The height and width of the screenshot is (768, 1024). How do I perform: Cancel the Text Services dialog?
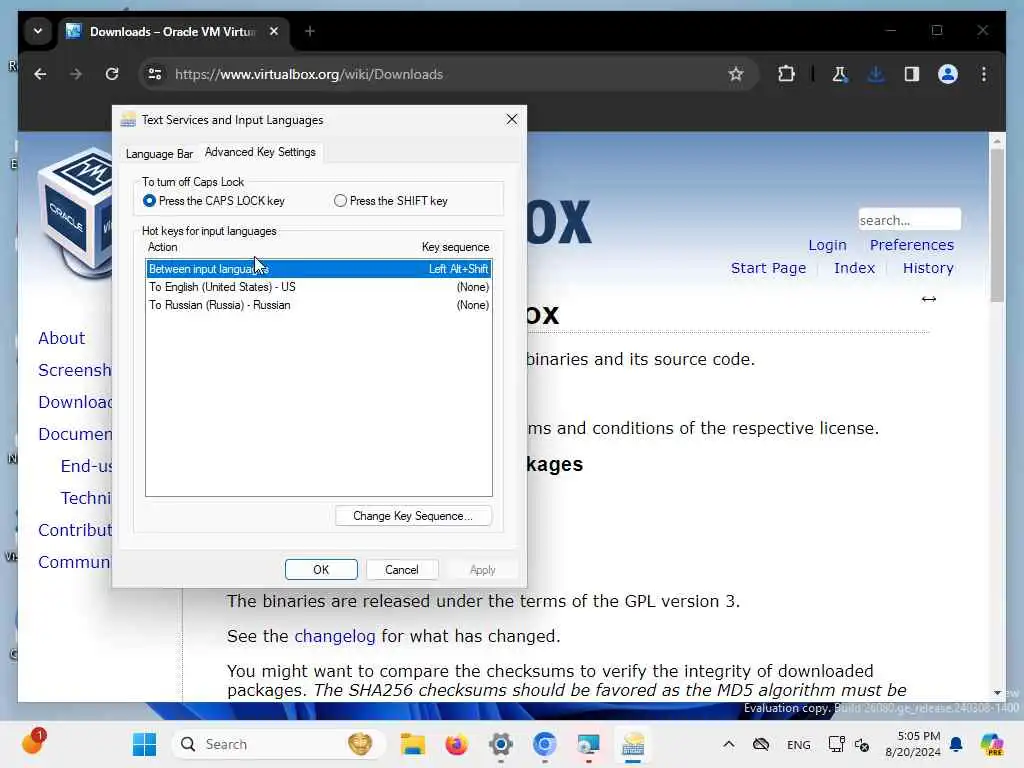pos(402,569)
